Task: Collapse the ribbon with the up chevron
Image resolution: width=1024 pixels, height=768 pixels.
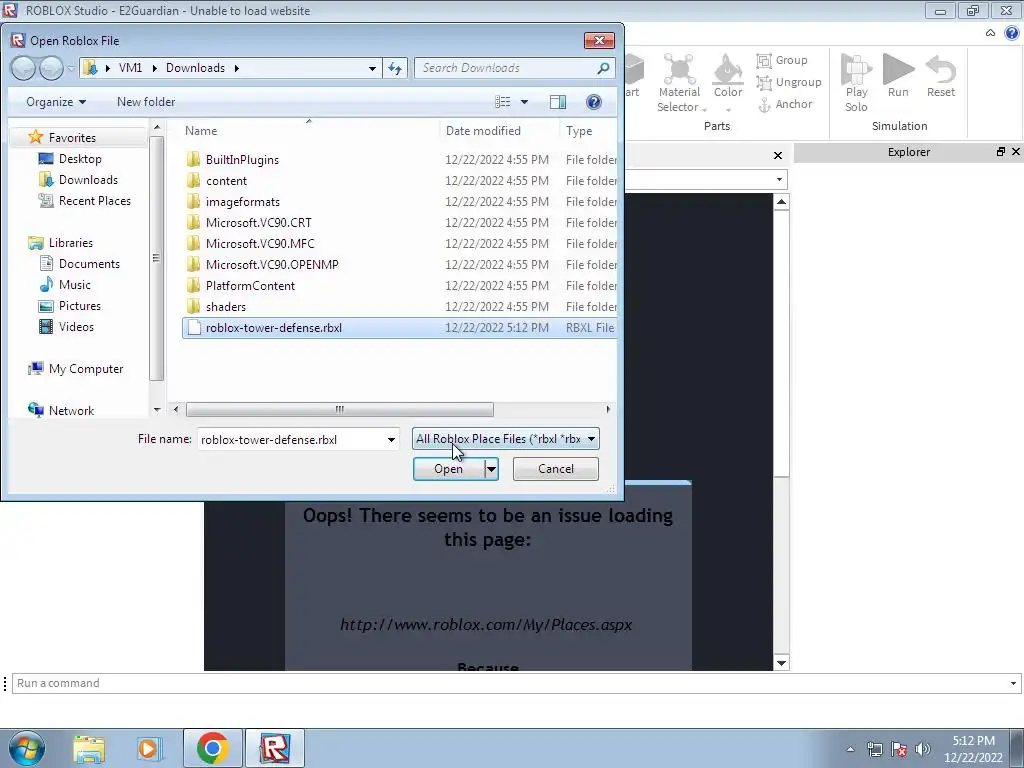Action: point(991,33)
